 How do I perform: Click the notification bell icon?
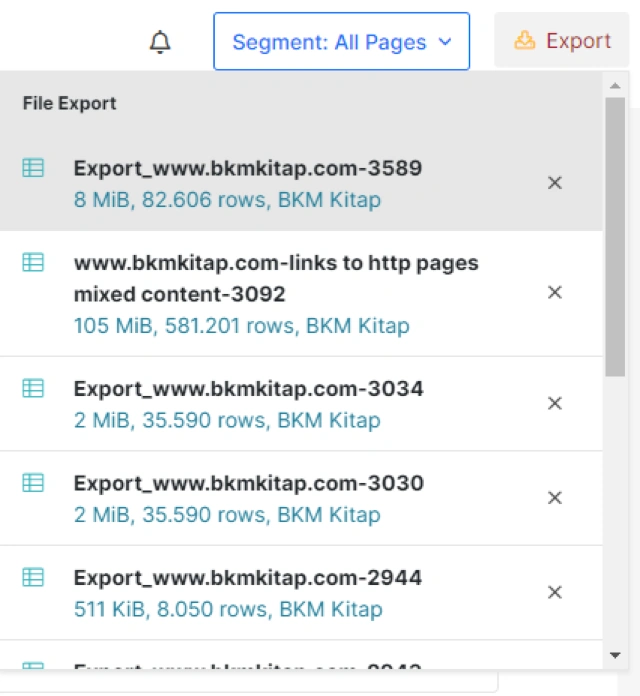click(x=160, y=42)
